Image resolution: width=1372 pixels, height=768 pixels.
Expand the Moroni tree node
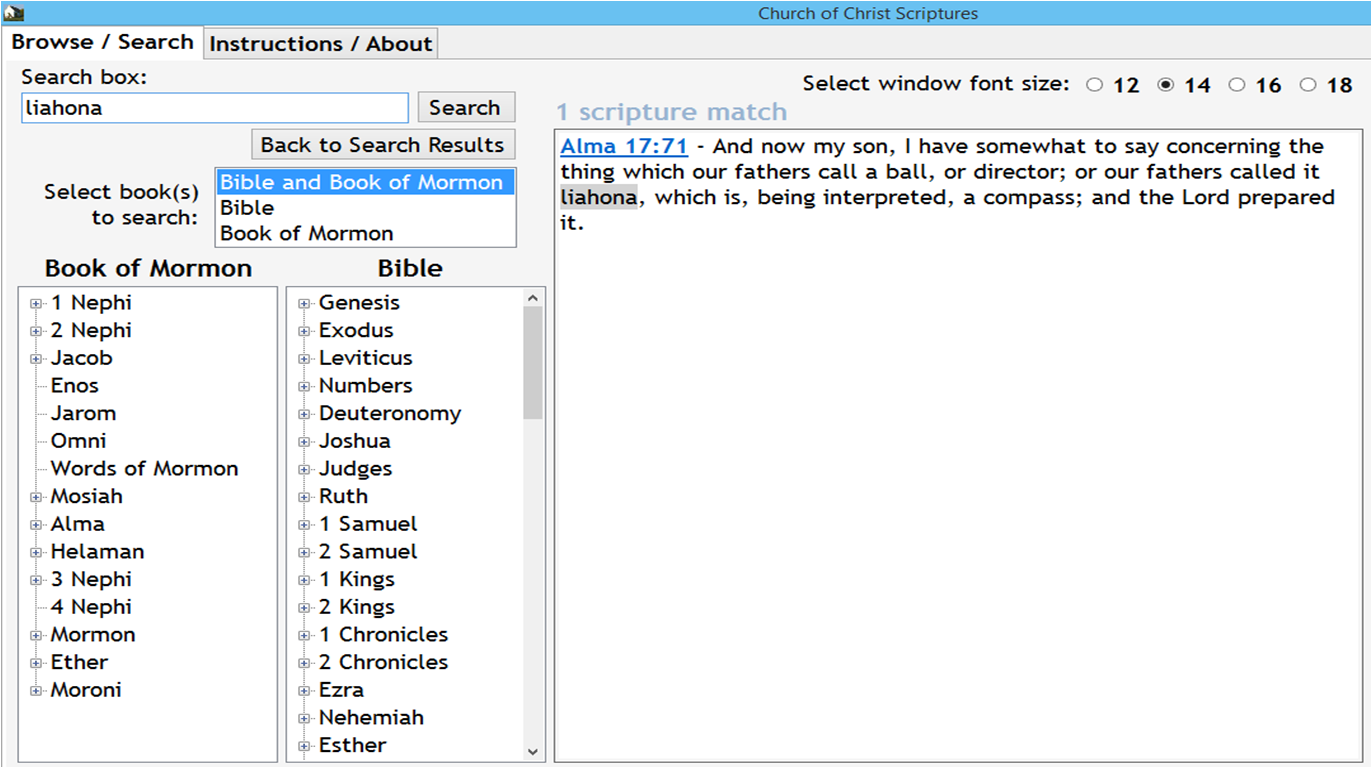pyautogui.click(x=37, y=691)
